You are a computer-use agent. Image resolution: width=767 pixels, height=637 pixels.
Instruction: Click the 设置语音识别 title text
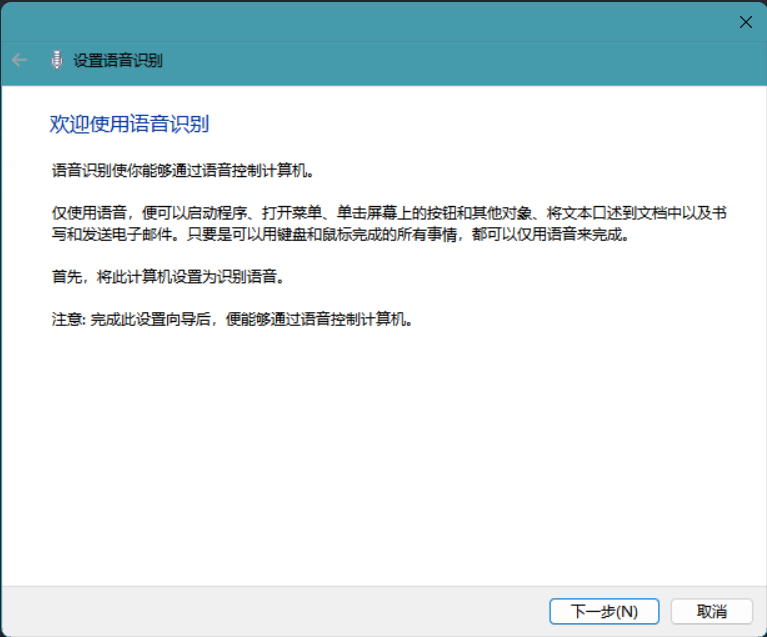click(x=118, y=60)
